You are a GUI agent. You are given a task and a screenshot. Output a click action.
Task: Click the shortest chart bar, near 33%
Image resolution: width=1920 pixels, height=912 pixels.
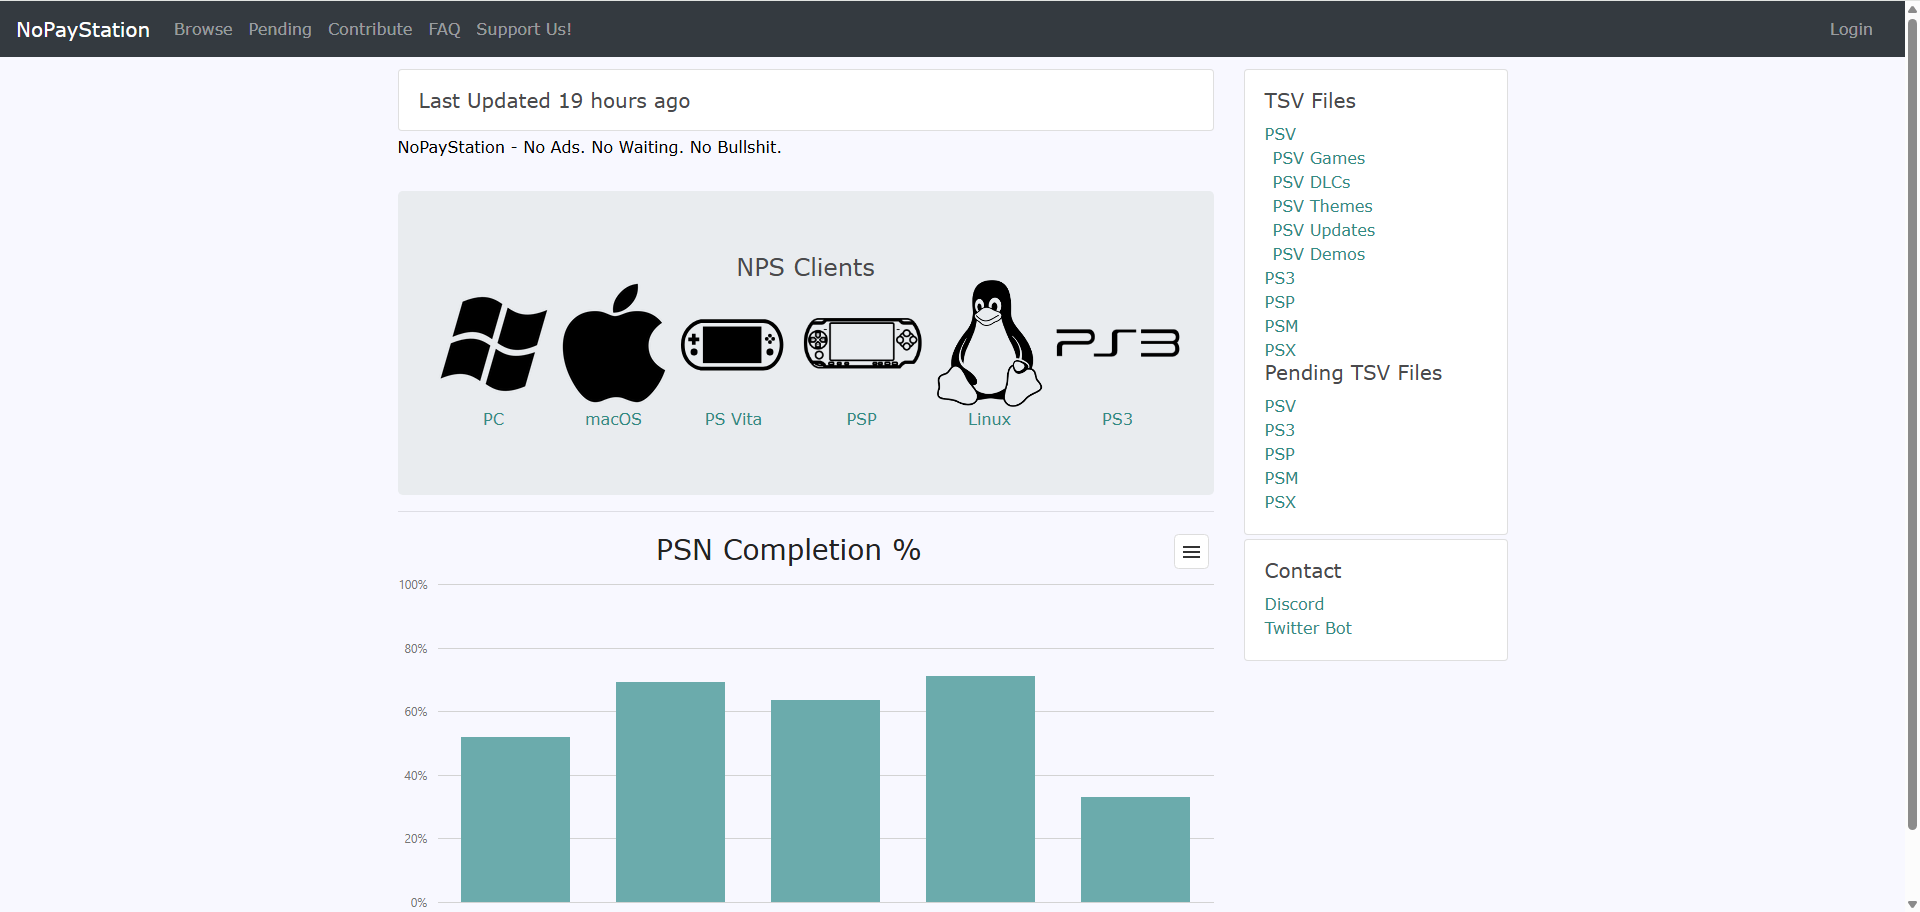pos(1135,850)
